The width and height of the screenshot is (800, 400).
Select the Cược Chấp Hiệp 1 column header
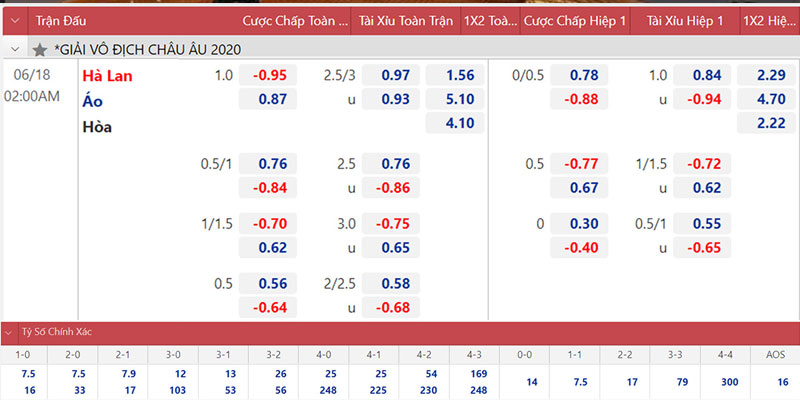tap(575, 20)
